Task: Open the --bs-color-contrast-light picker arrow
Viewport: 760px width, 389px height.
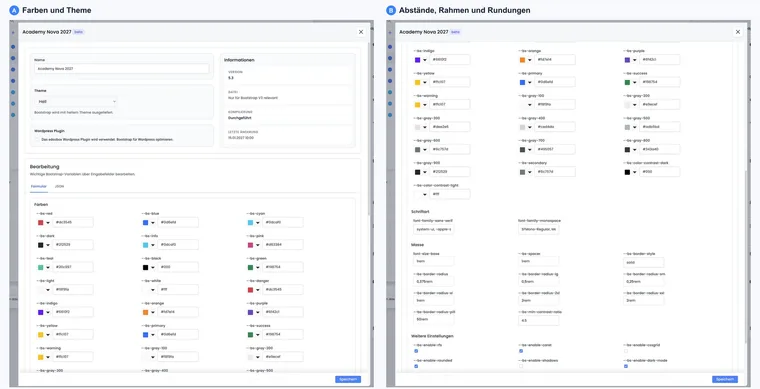Action: (x=425, y=194)
